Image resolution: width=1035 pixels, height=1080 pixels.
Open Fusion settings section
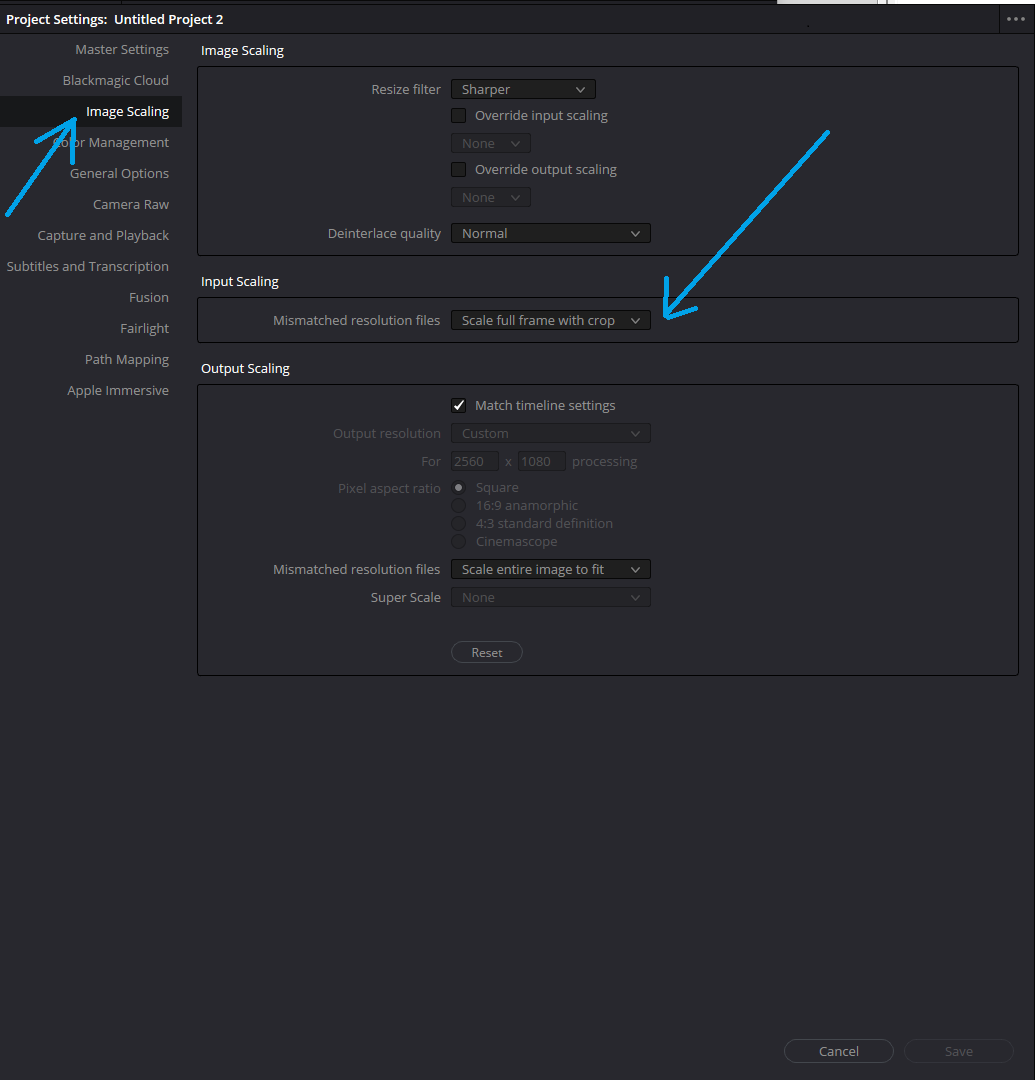click(149, 298)
